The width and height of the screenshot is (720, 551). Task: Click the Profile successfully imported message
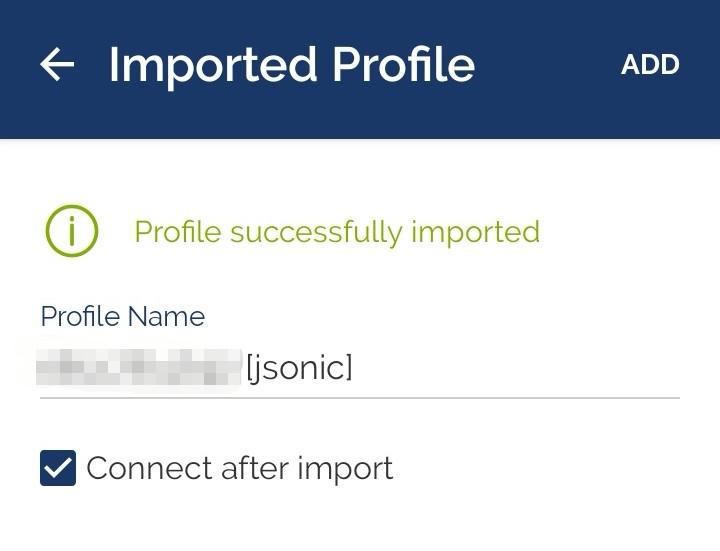337,232
